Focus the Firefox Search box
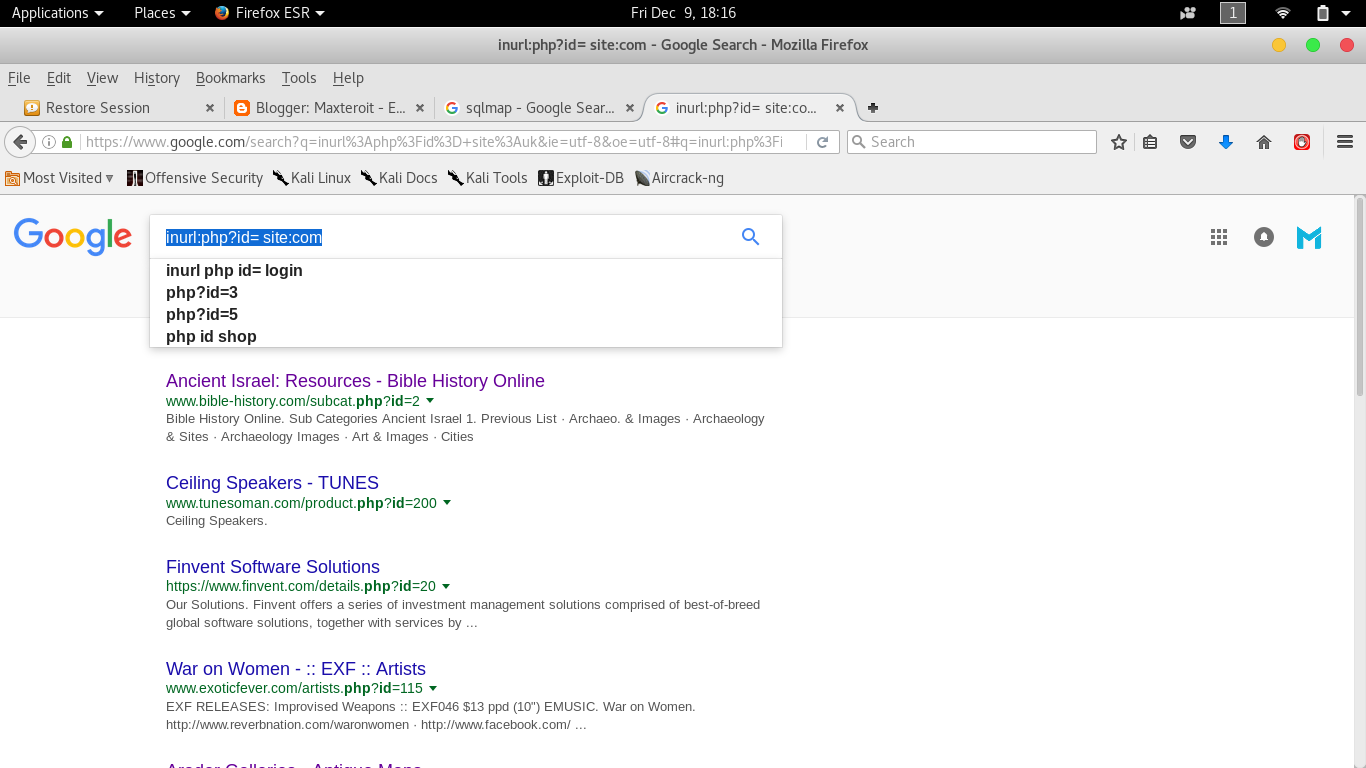 (972, 142)
